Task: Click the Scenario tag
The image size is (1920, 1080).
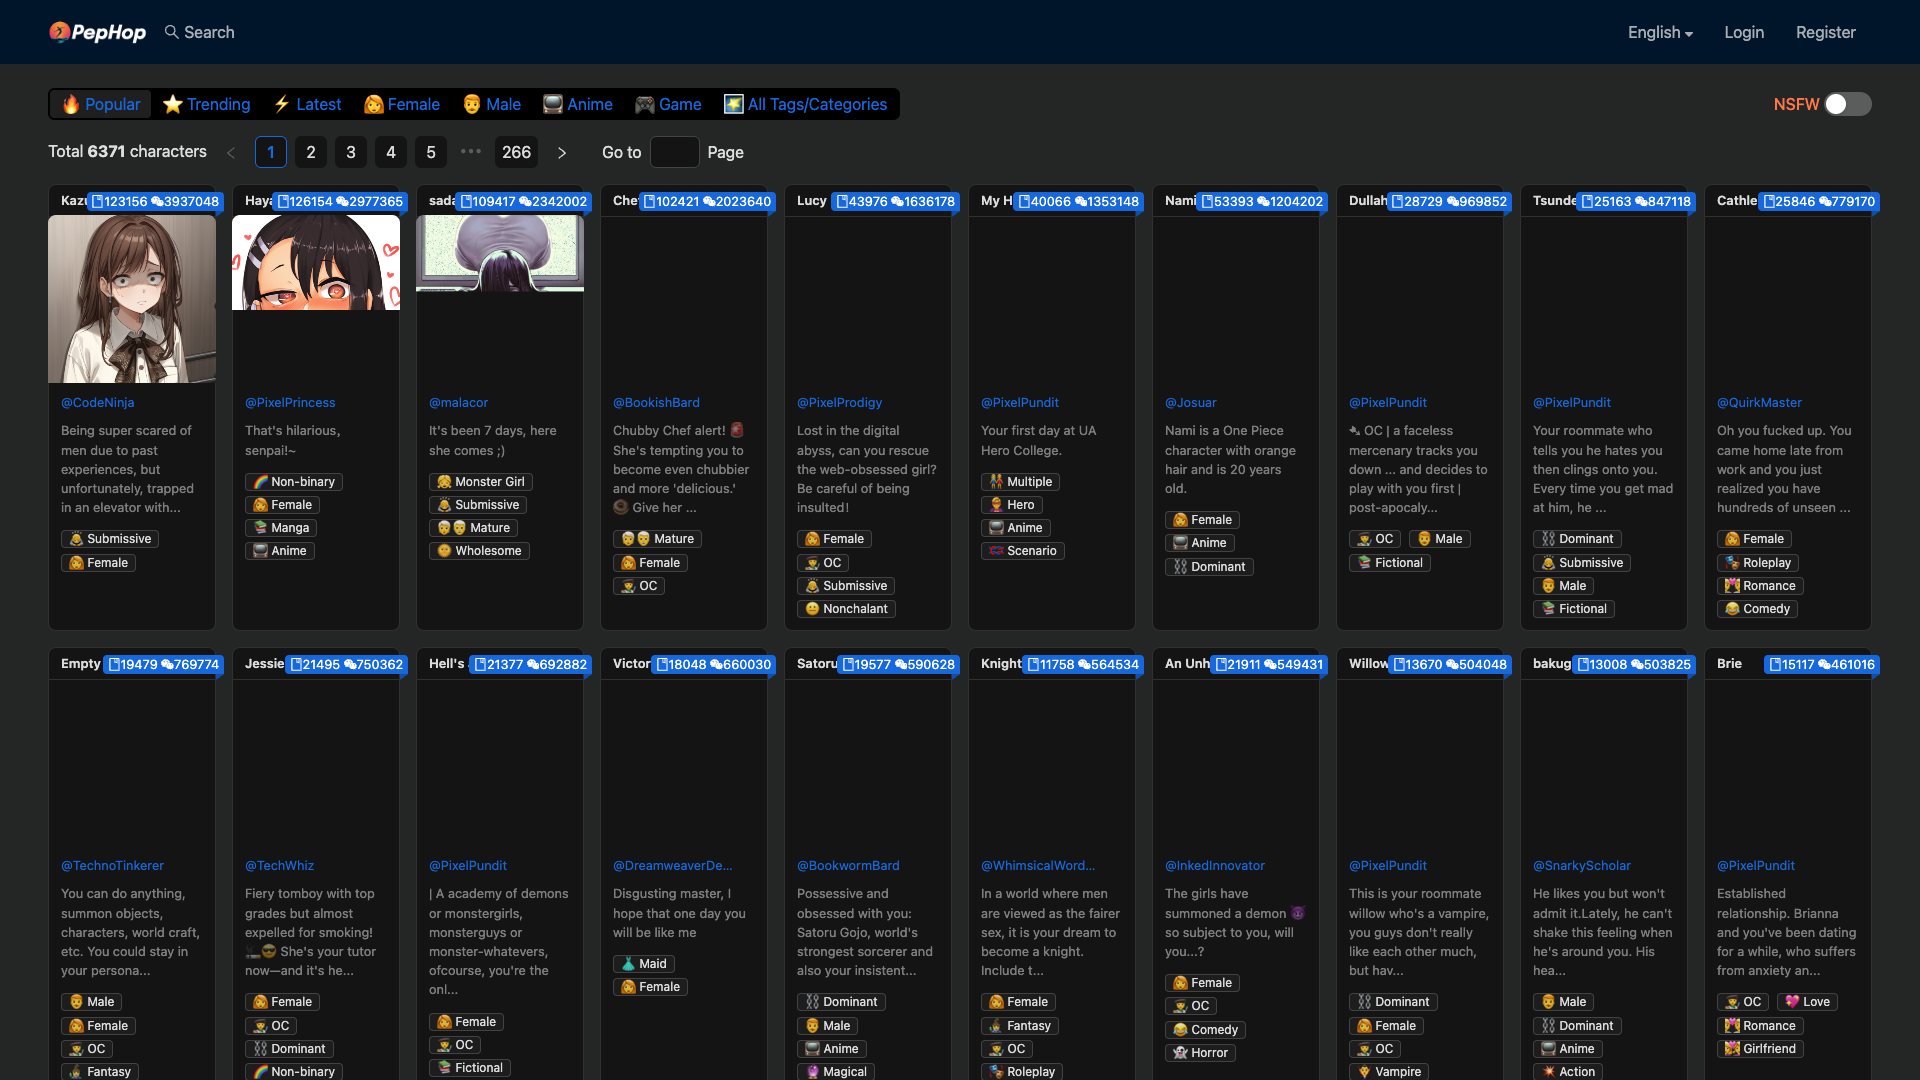Action: coord(1023,551)
